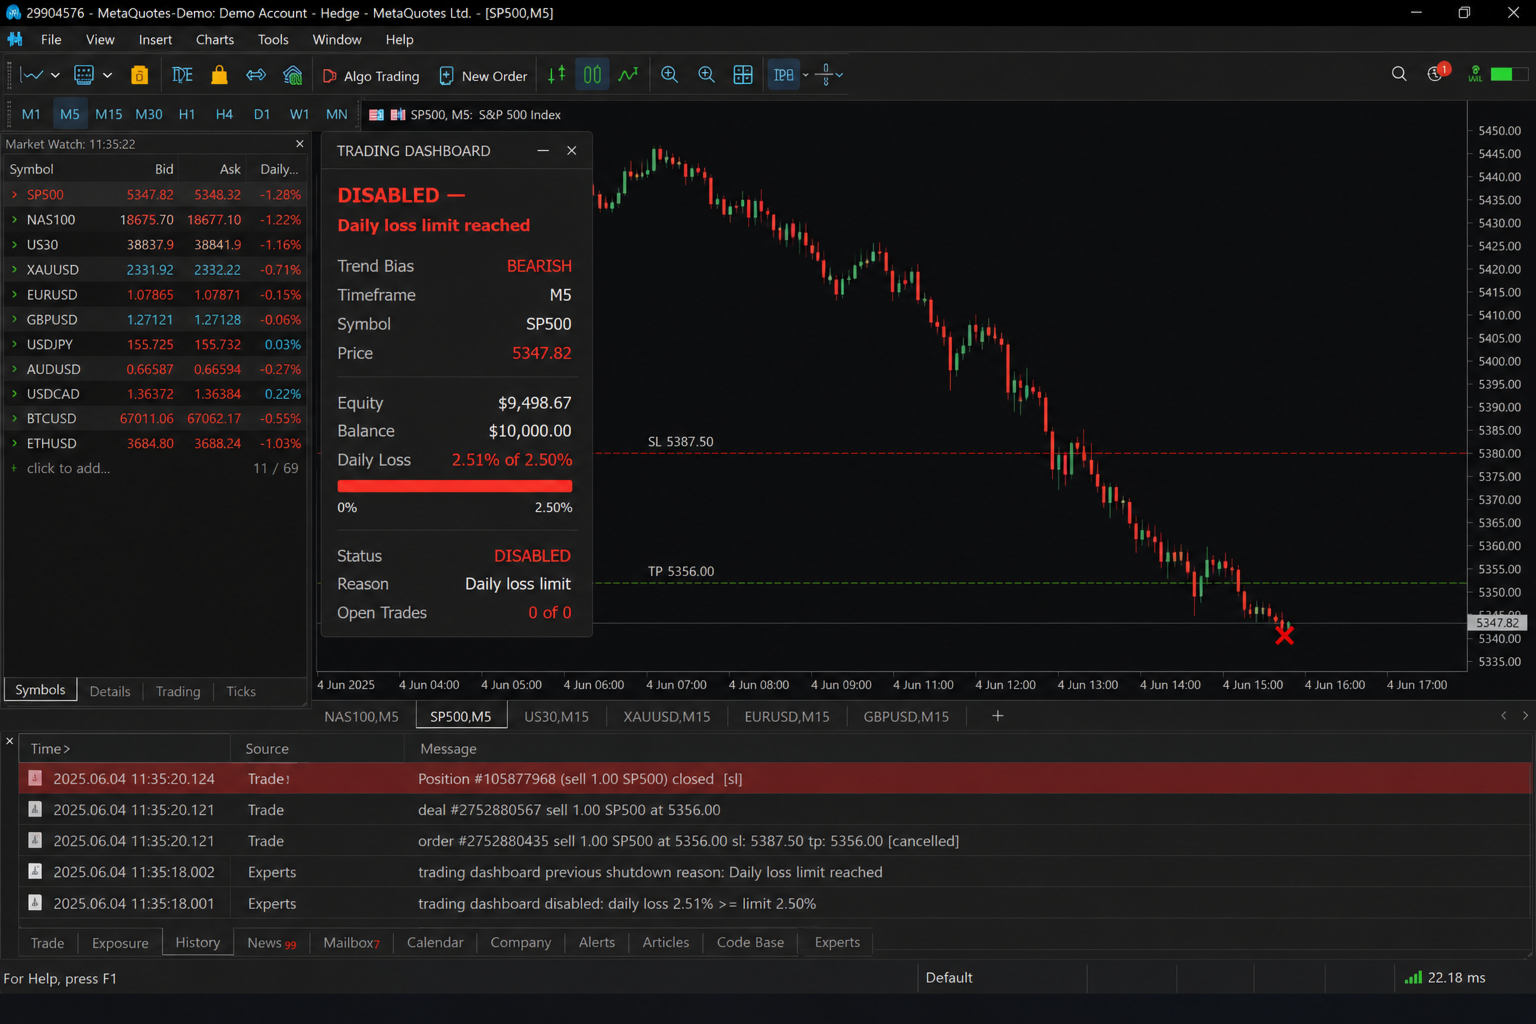1536x1024 pixels.
Task: Open the chart type dropdown arrow
Action: (x=55, y=75)
